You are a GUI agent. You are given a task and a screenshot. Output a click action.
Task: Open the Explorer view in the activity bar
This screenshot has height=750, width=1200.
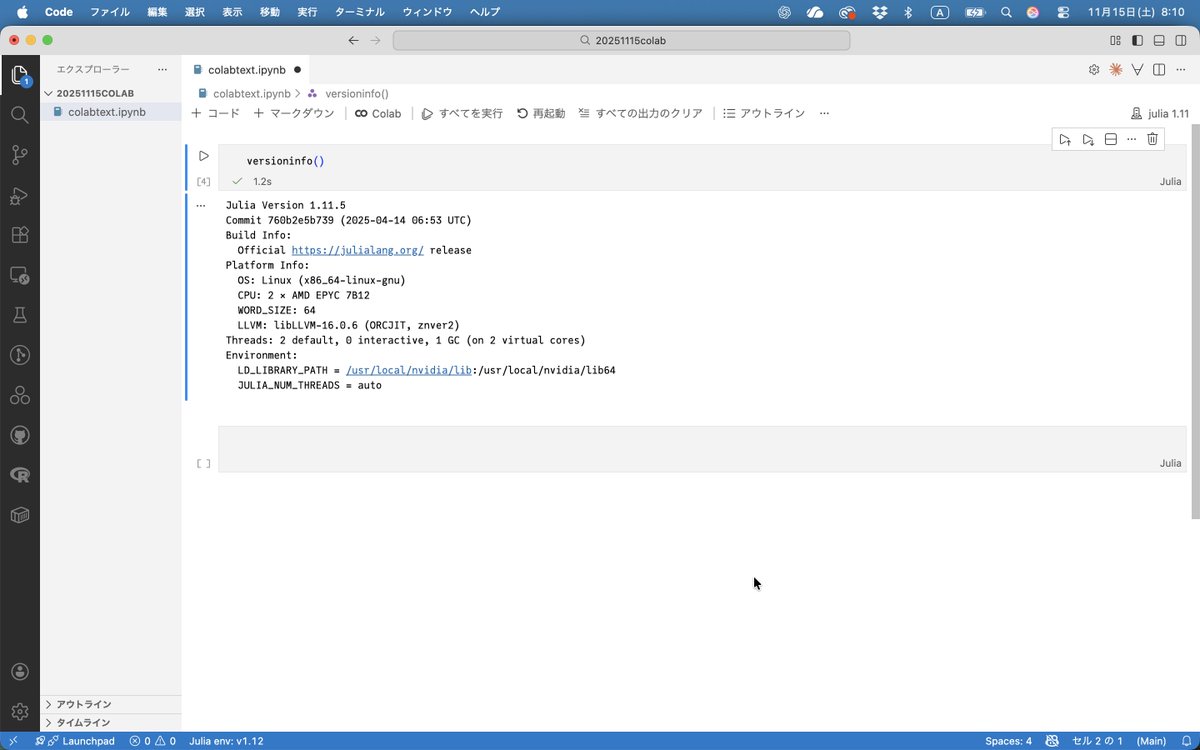click(19, 75)
